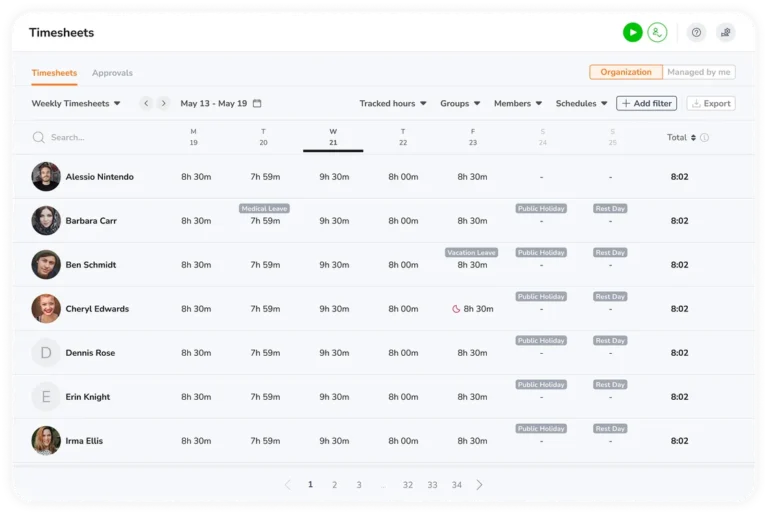Go to pagination page 34

(x=456, y=485)
